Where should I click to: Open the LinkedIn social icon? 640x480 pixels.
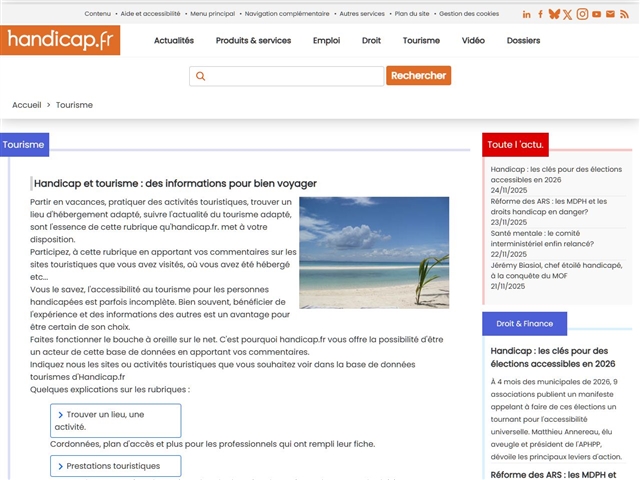click(x=527, y=14)
